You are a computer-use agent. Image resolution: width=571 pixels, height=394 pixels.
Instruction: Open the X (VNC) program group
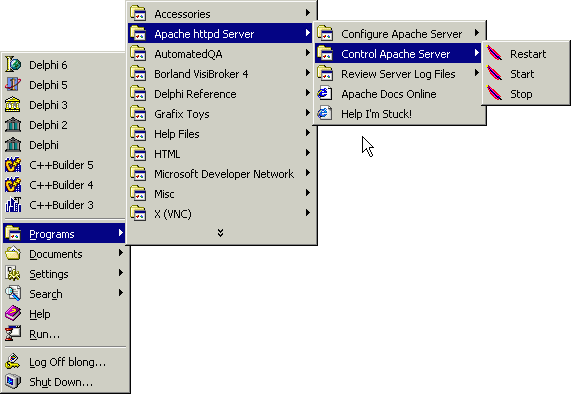click(x=220, y=214)
